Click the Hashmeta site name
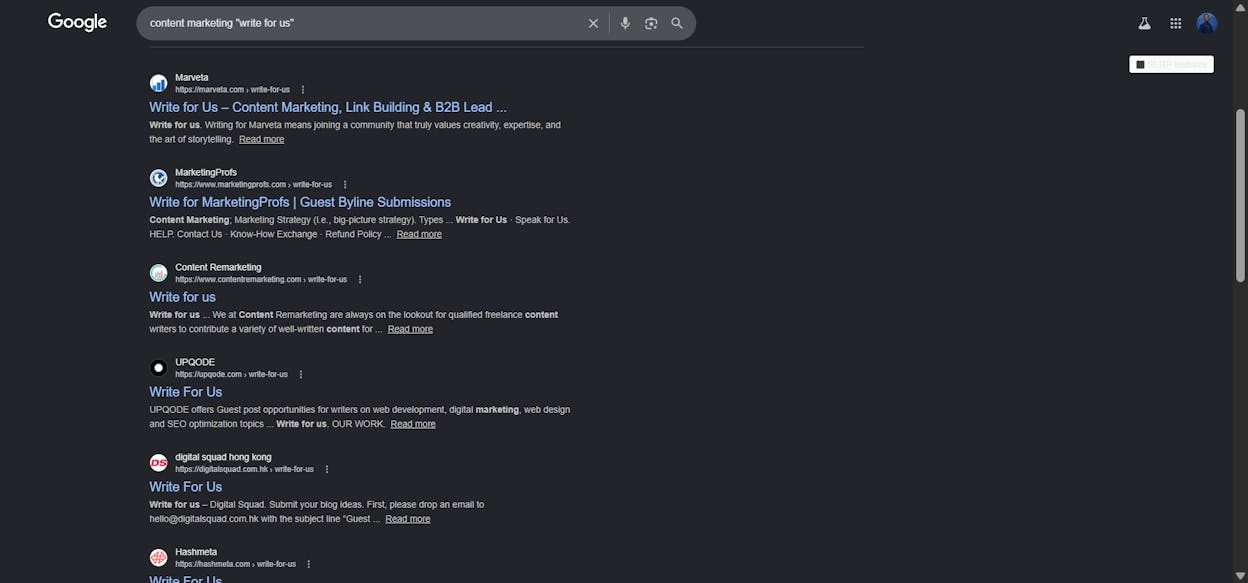 [x=196, y=552]
